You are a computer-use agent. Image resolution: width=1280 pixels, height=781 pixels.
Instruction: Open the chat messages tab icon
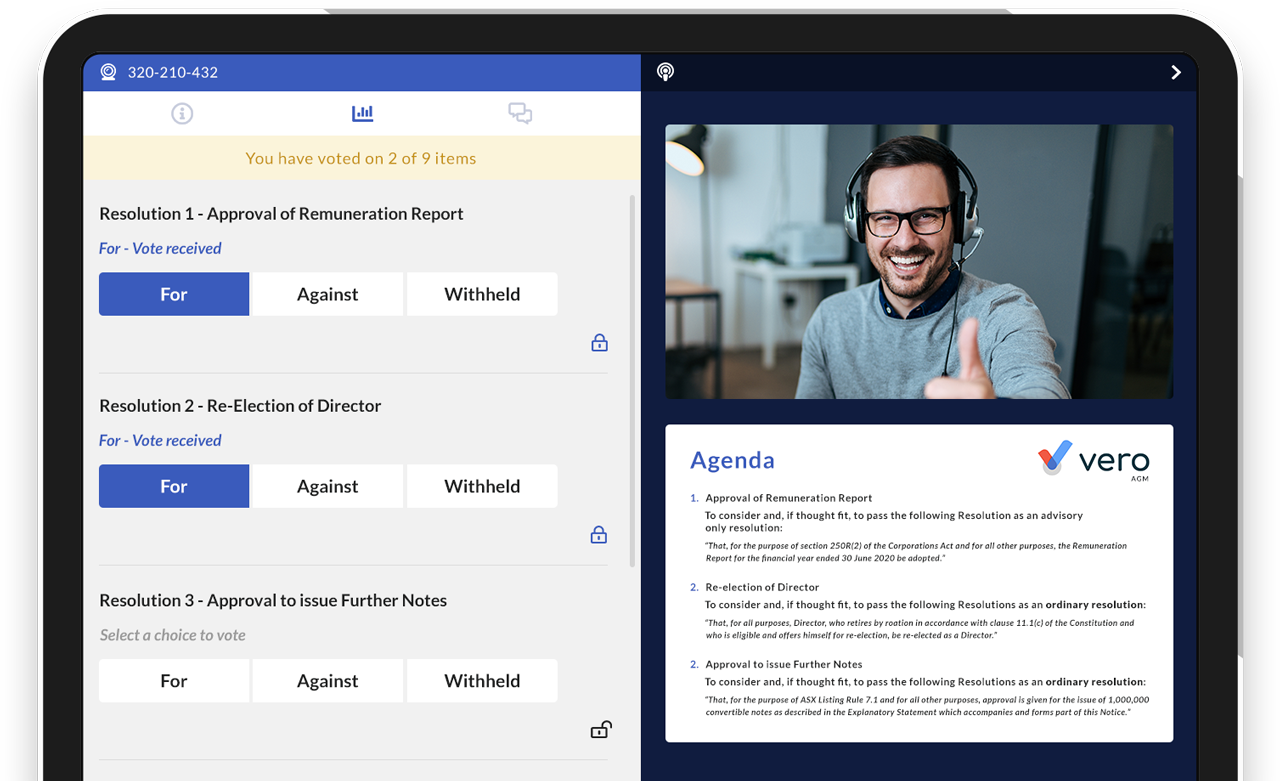point(520,114)
